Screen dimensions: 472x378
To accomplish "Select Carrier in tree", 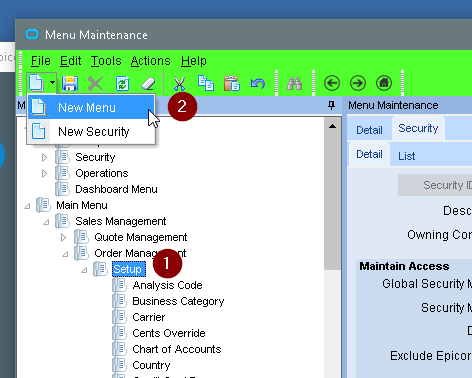I will 149,317.
